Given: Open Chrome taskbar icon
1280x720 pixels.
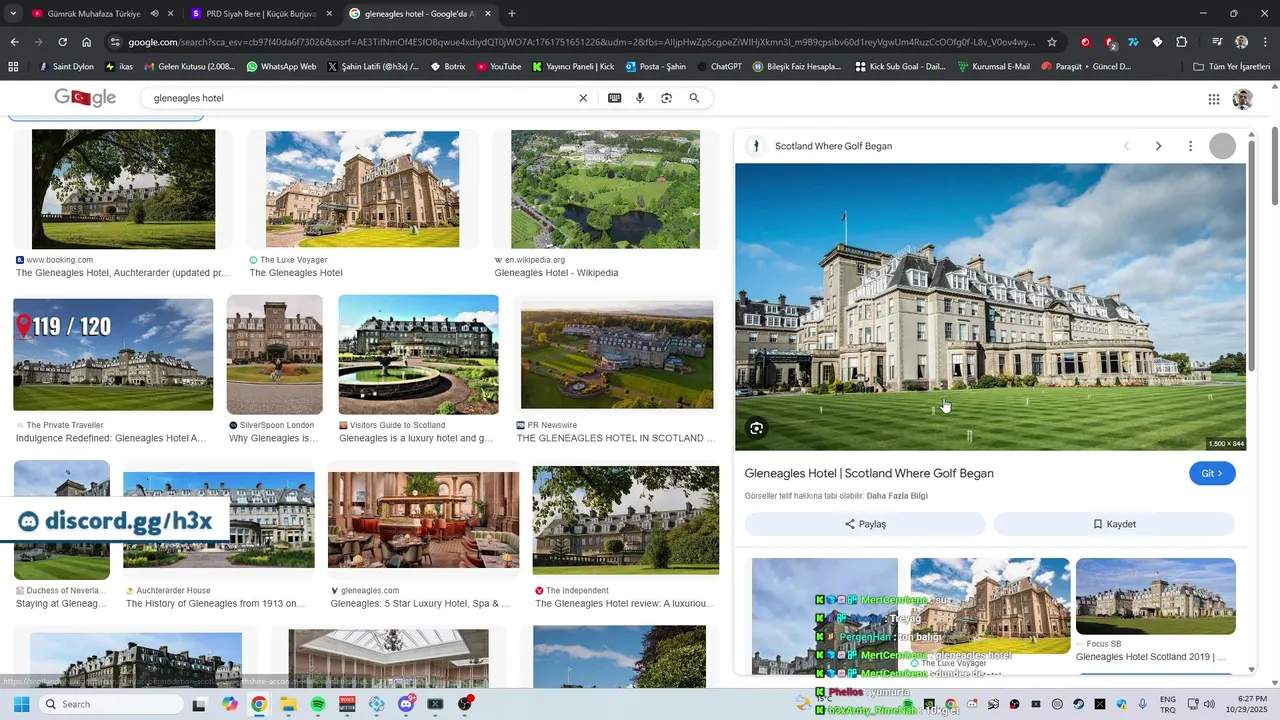Looking at the screenshot, I should pos(259,704).
